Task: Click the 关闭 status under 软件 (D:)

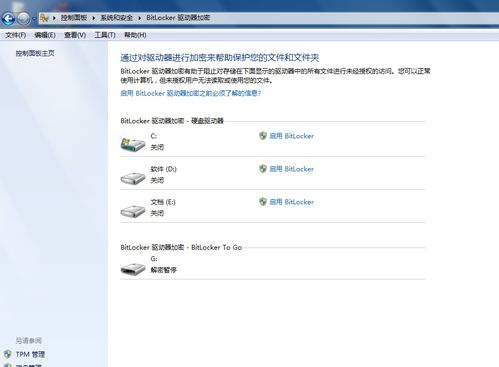Action: click(x=157, y=180)
